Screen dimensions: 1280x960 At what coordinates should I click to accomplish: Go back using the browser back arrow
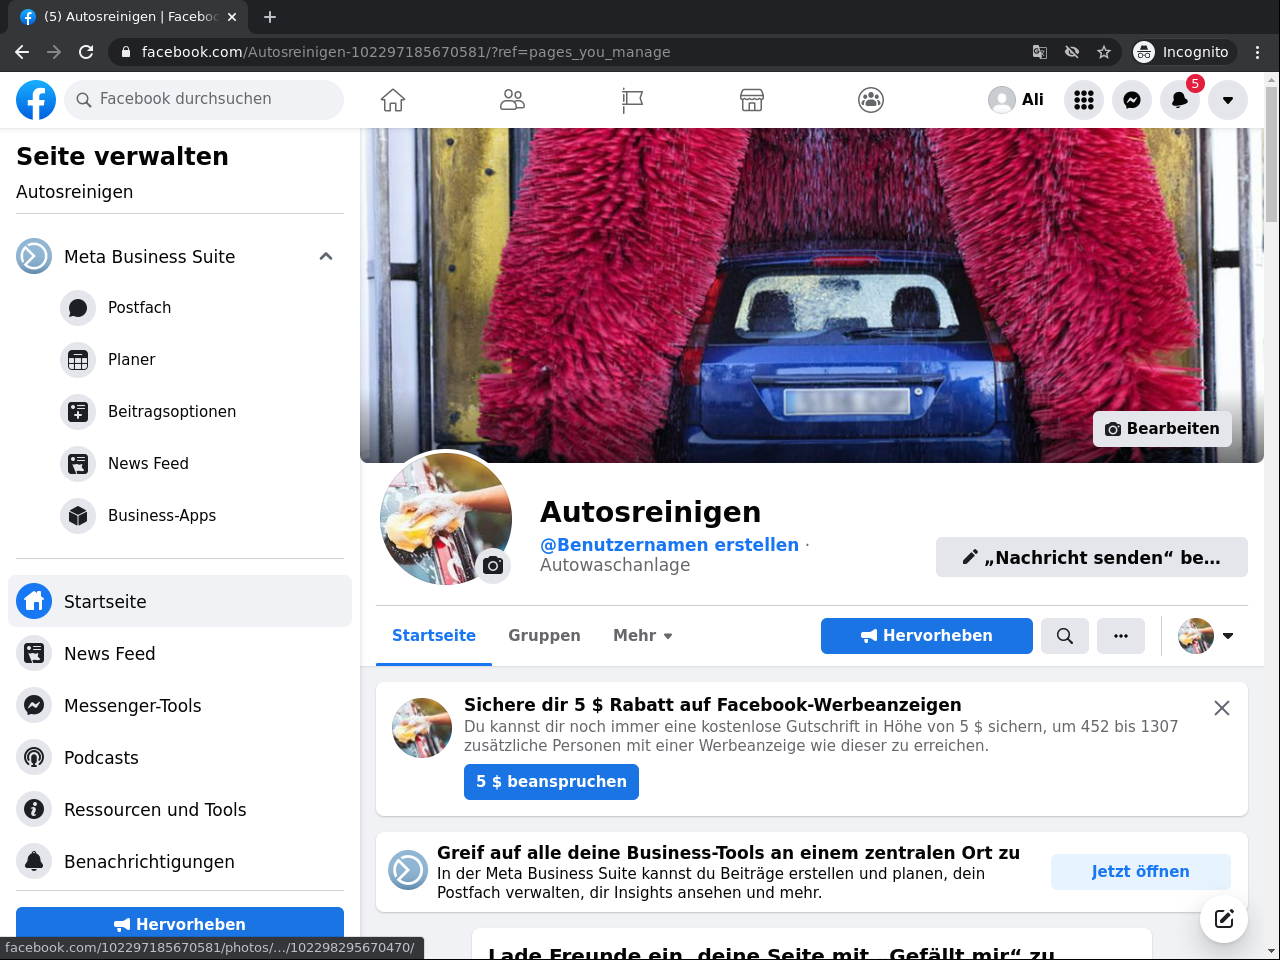(22, 52)
